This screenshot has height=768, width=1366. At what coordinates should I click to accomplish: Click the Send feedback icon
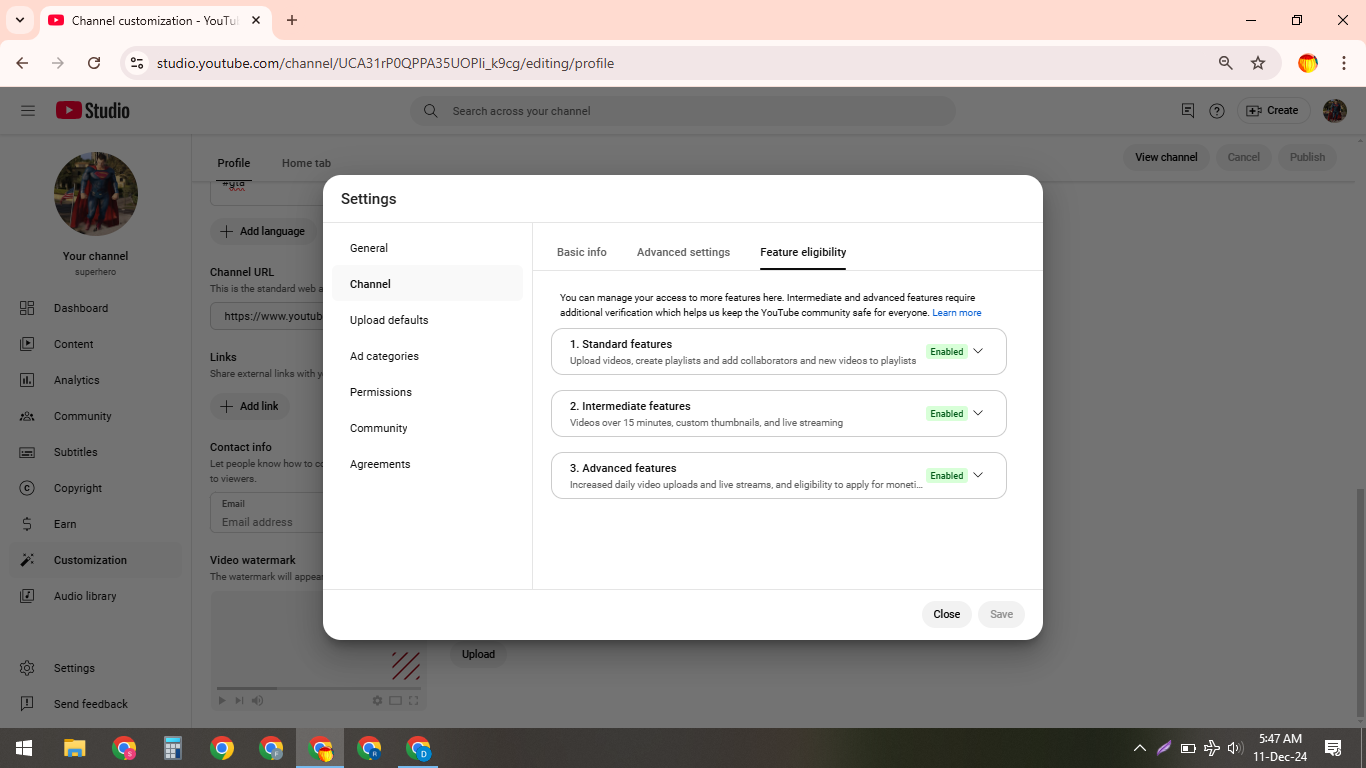27,704
